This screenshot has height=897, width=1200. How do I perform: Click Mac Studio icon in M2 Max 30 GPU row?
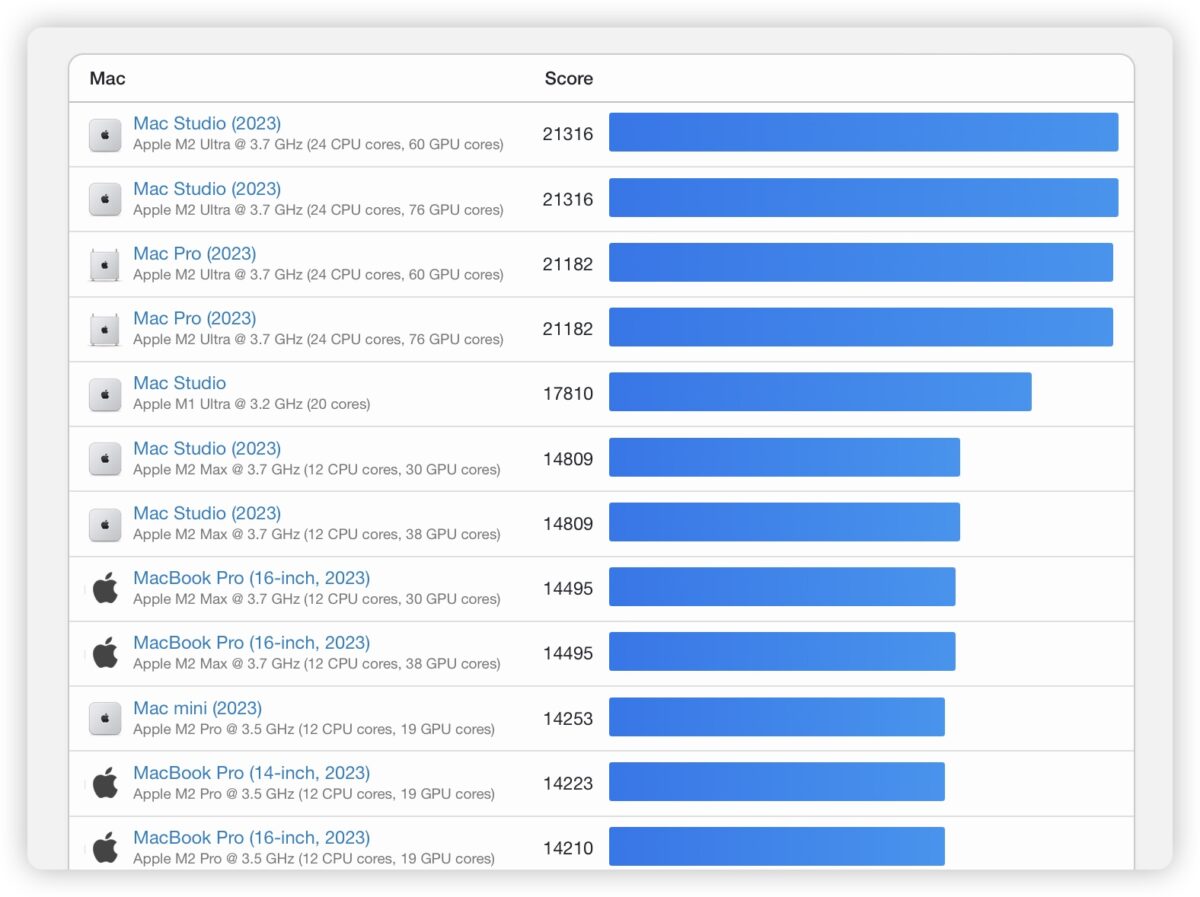105,459
